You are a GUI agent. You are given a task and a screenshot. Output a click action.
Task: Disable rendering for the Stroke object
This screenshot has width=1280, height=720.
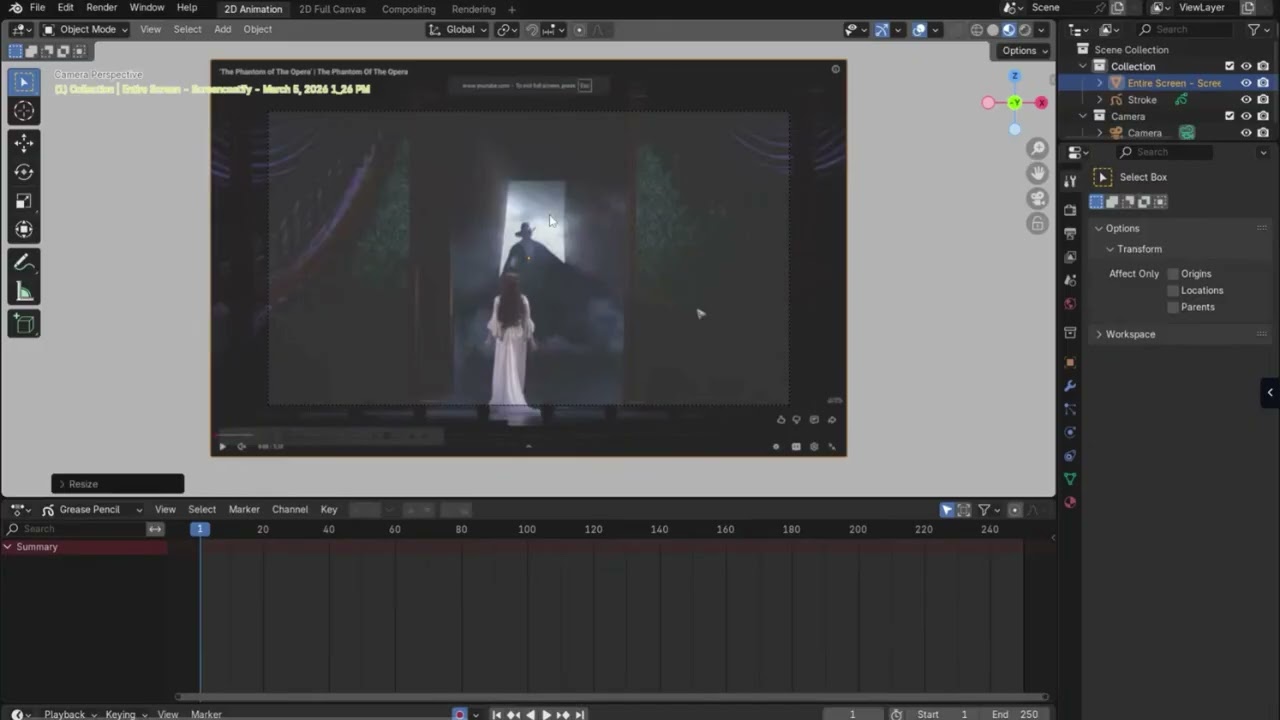(x=1263, y=100)
